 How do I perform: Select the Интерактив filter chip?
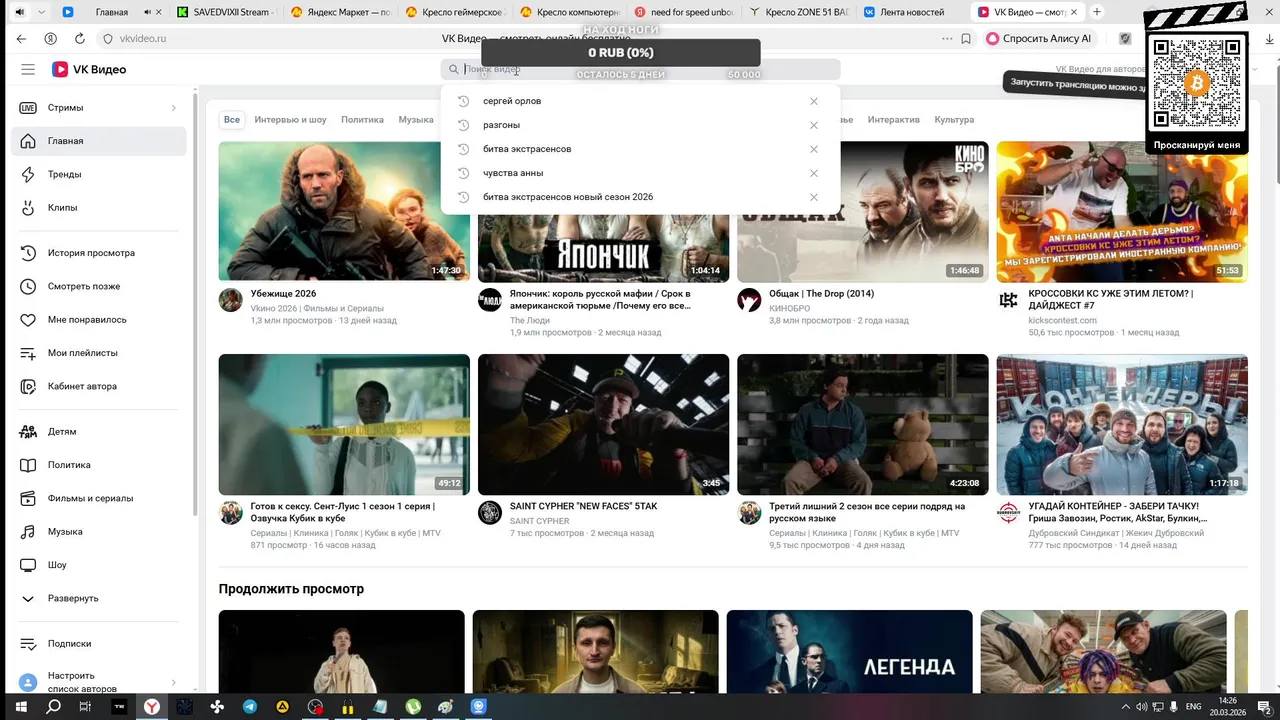(x=893, y=120)
